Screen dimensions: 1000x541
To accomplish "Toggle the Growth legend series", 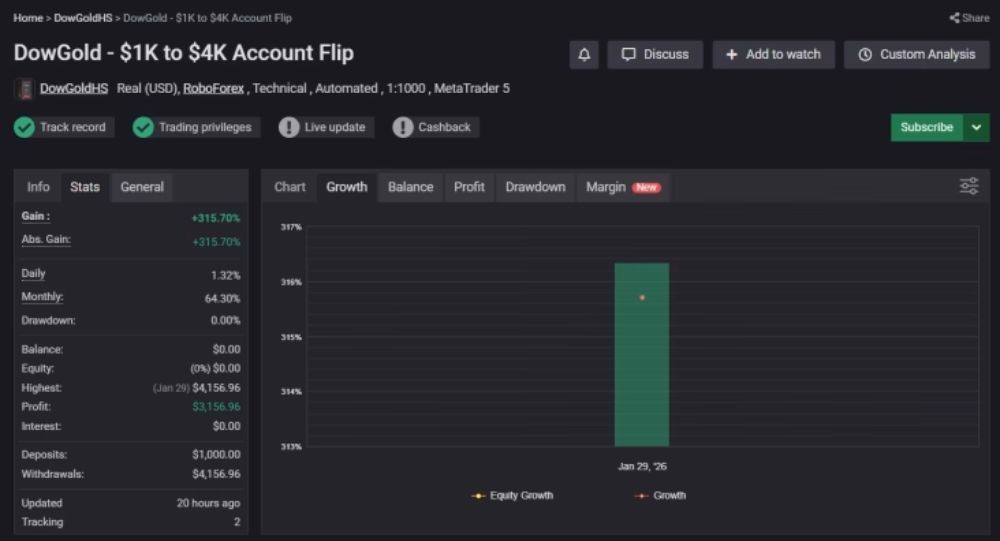I will (660, 496).
